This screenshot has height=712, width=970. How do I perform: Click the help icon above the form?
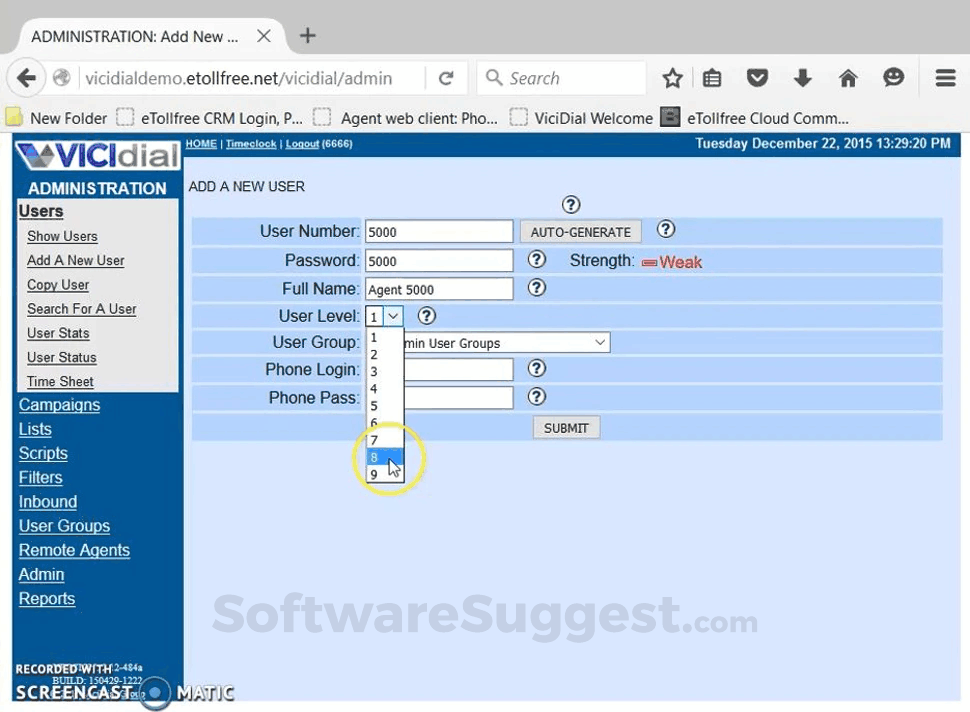pyautogui.click(x=571, y=204)
